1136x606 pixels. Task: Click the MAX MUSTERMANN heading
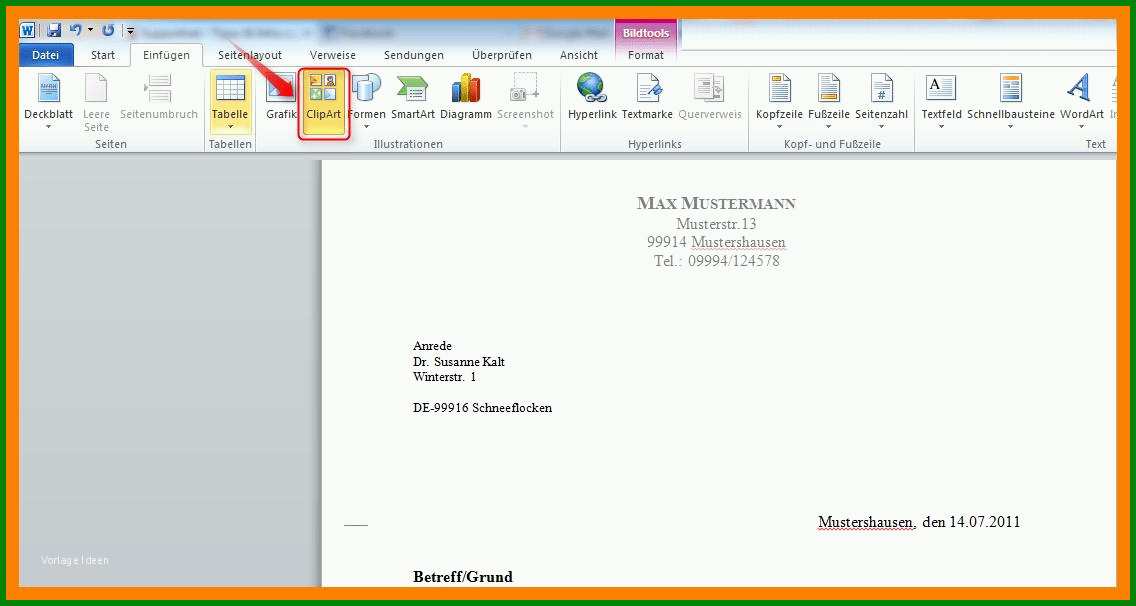717,203
